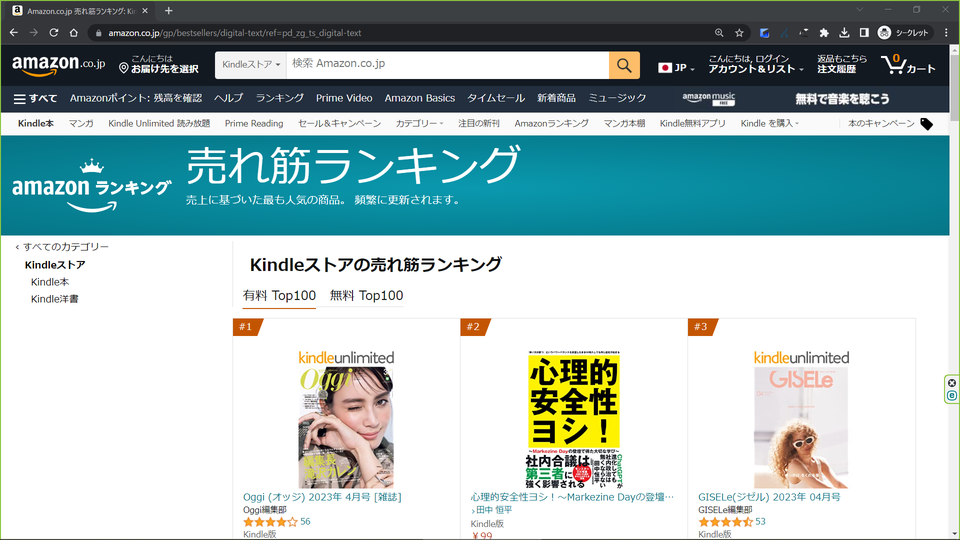Open the JP language selector dropdown
Screen dimensions: 960x540
[676, 67]
